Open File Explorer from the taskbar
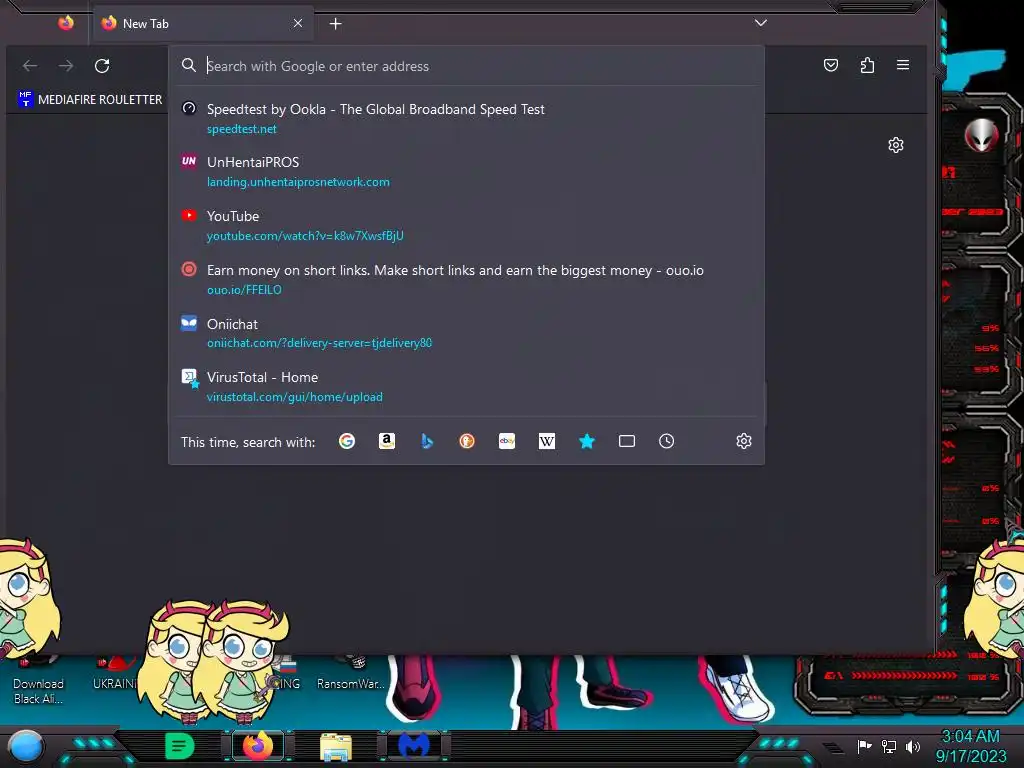 point(336,747)
